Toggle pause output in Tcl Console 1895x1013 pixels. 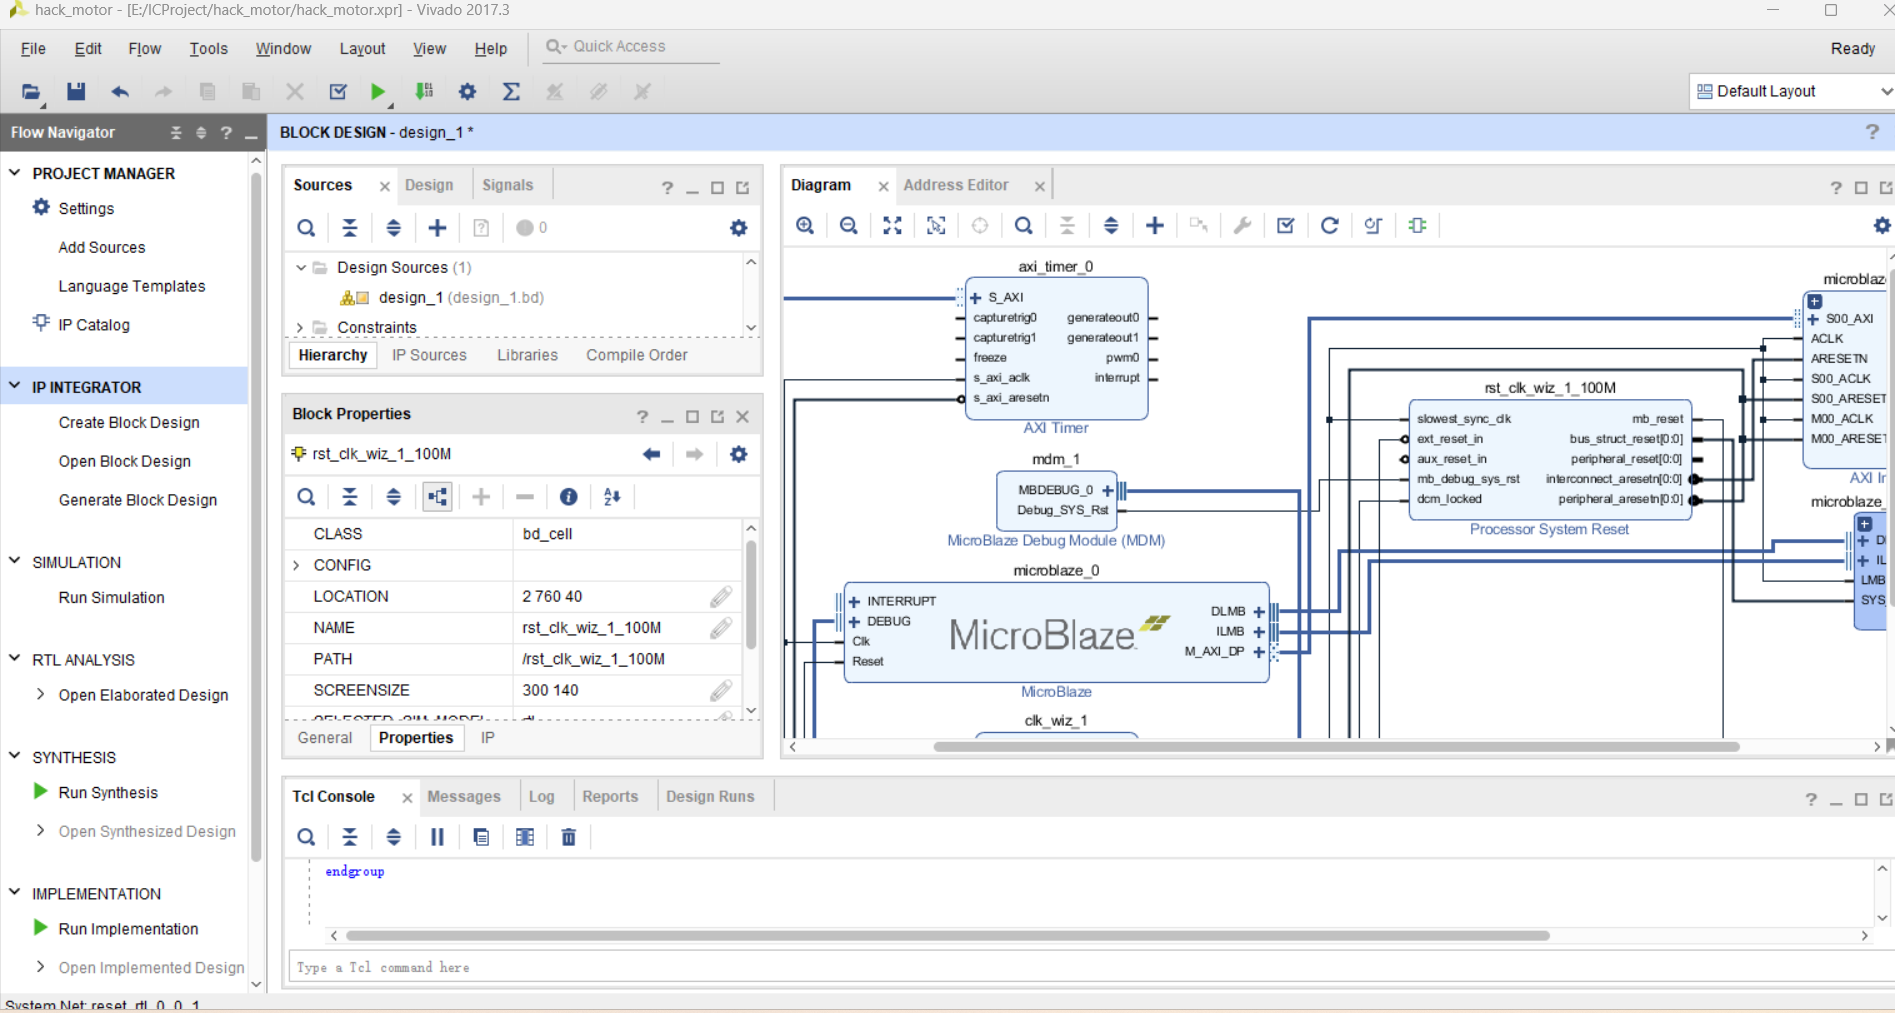point(437,837)
